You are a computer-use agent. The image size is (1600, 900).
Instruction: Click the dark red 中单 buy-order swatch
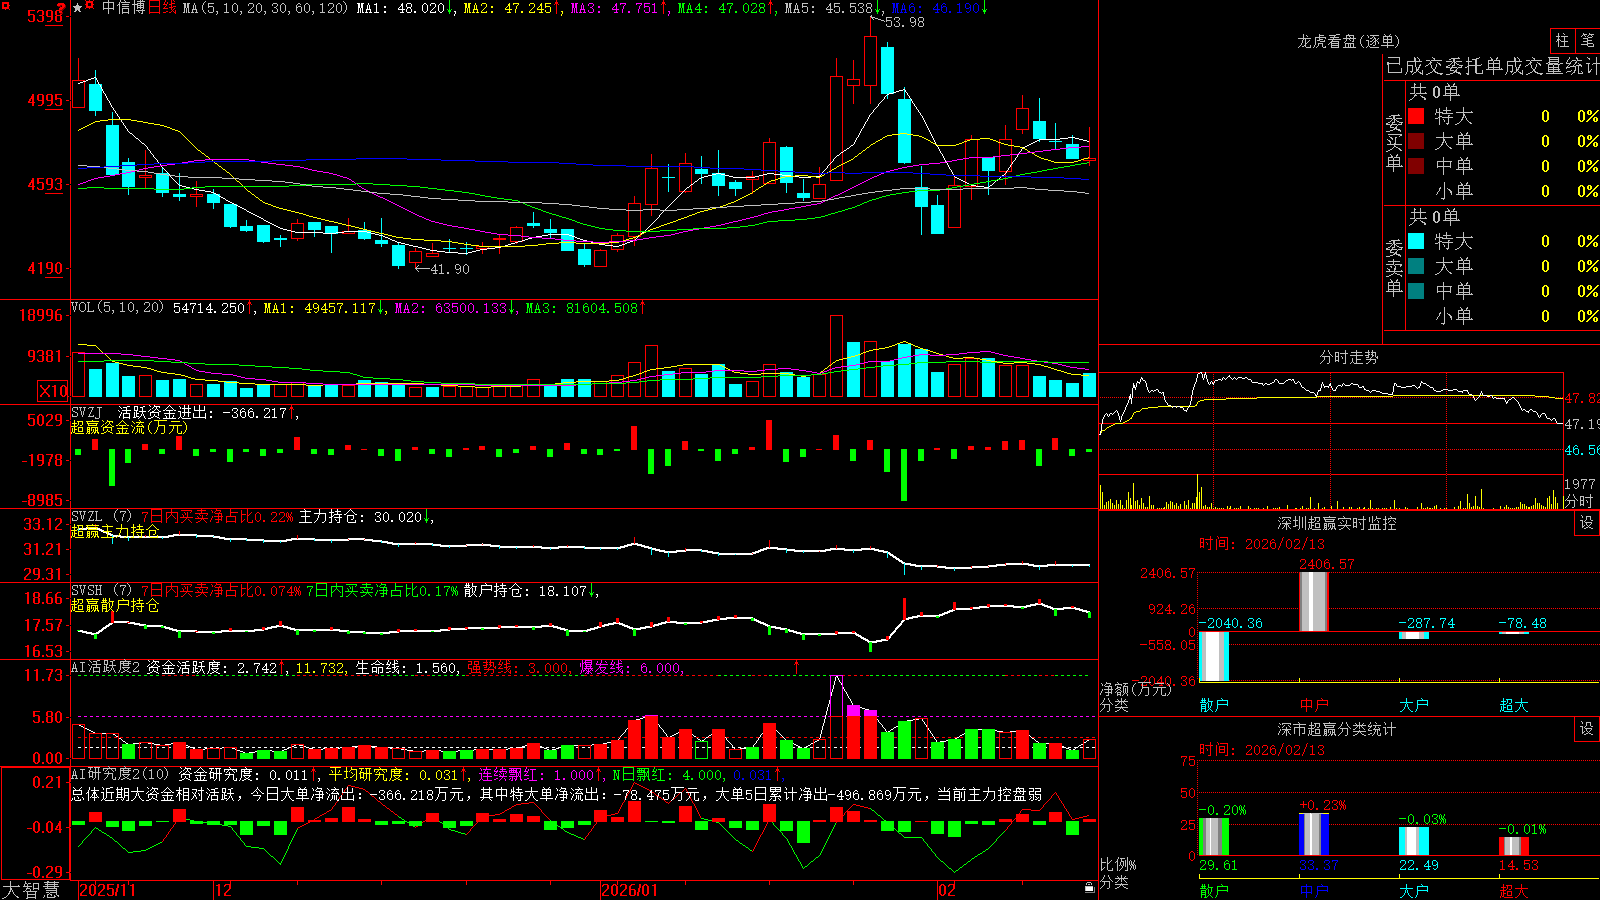(x=1416, y=165)
